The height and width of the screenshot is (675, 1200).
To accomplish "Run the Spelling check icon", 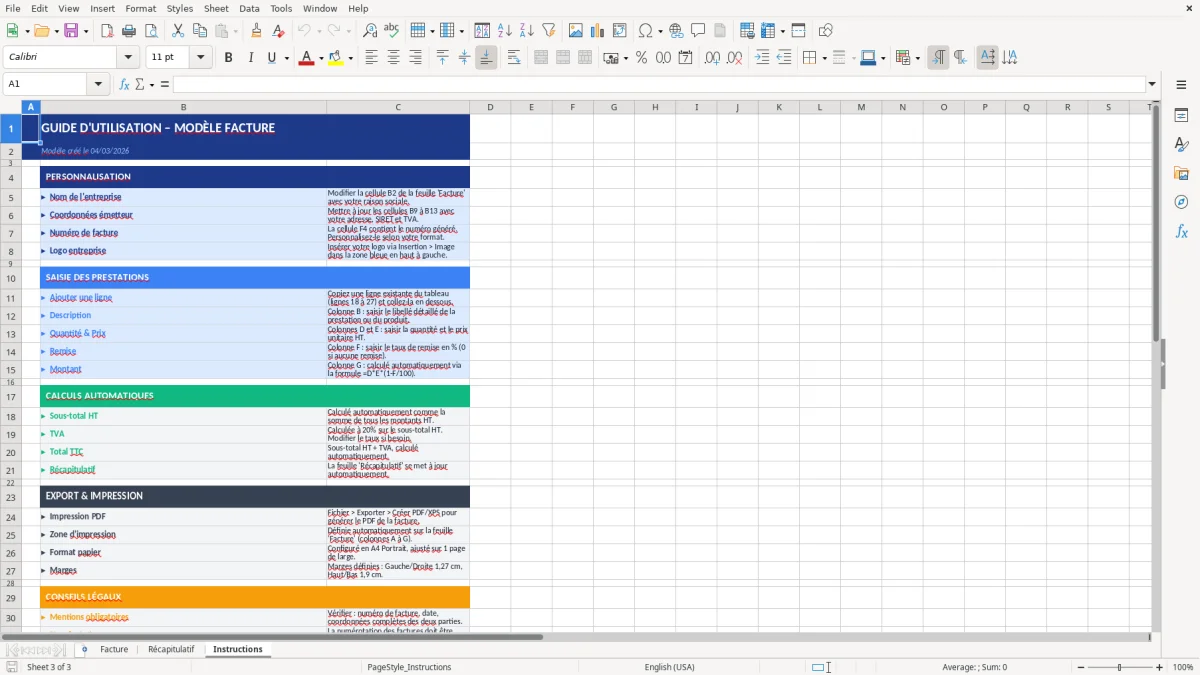I will tap(391, 31).
